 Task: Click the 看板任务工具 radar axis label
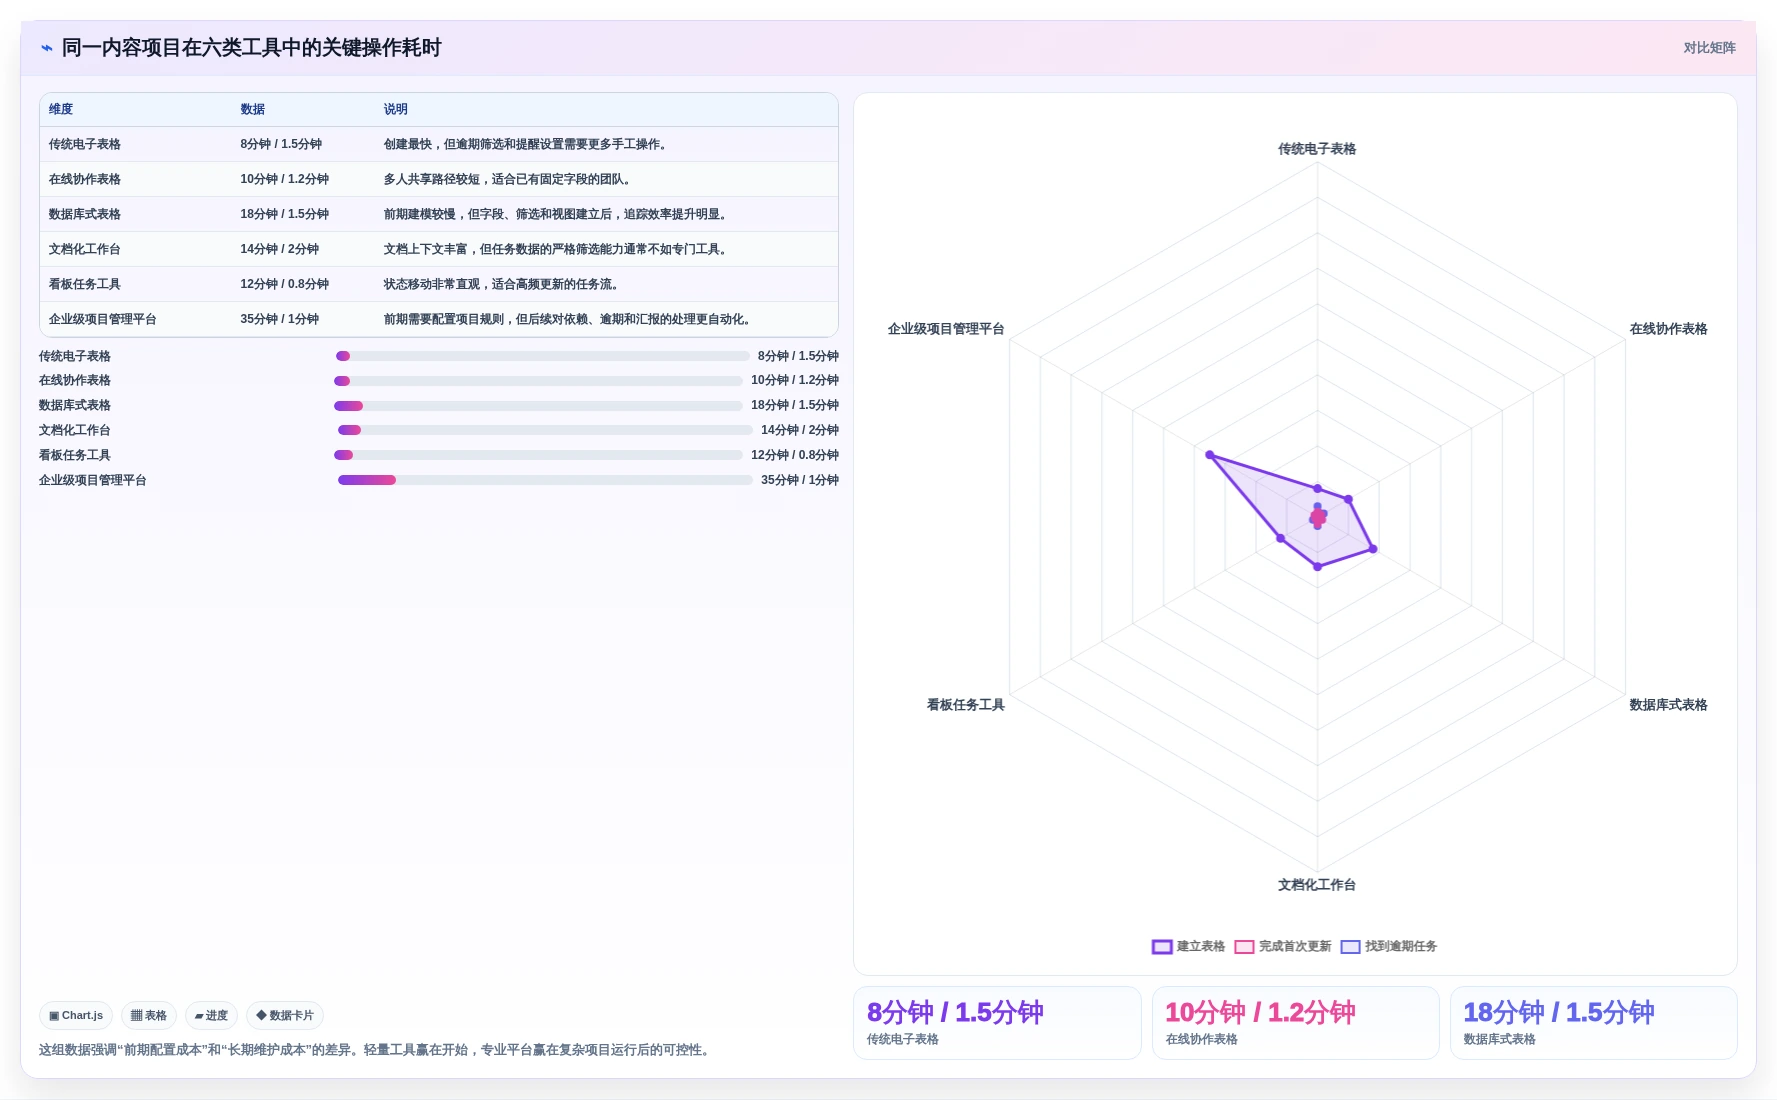pyautogui.click(x=966, y=705)
